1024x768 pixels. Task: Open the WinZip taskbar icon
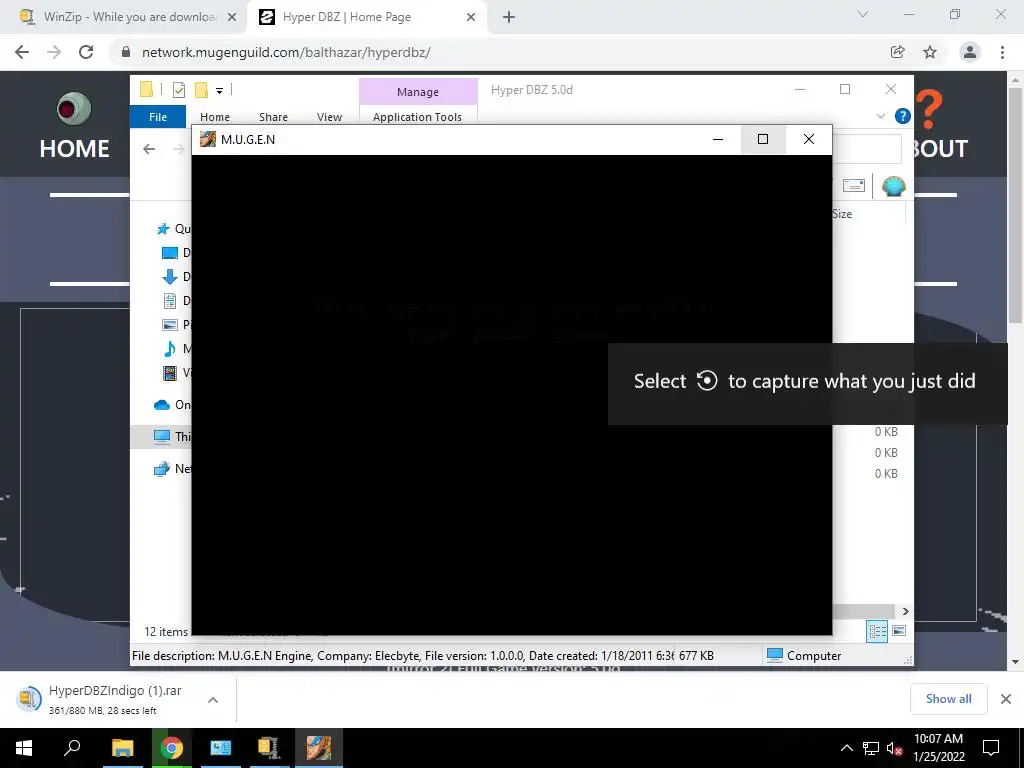[269, 748]
